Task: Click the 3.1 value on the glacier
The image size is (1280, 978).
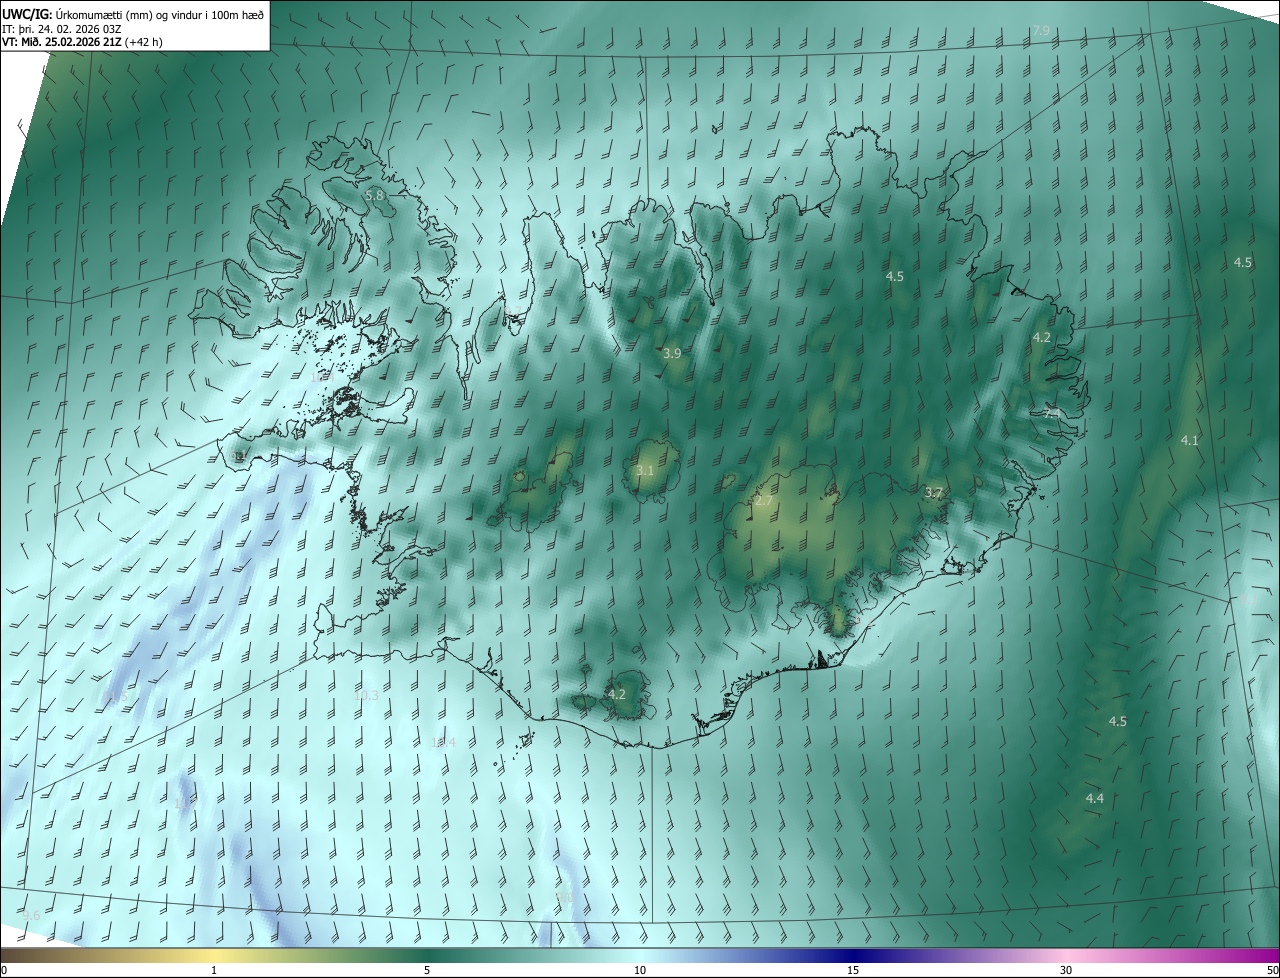Action: pos(645,470)
